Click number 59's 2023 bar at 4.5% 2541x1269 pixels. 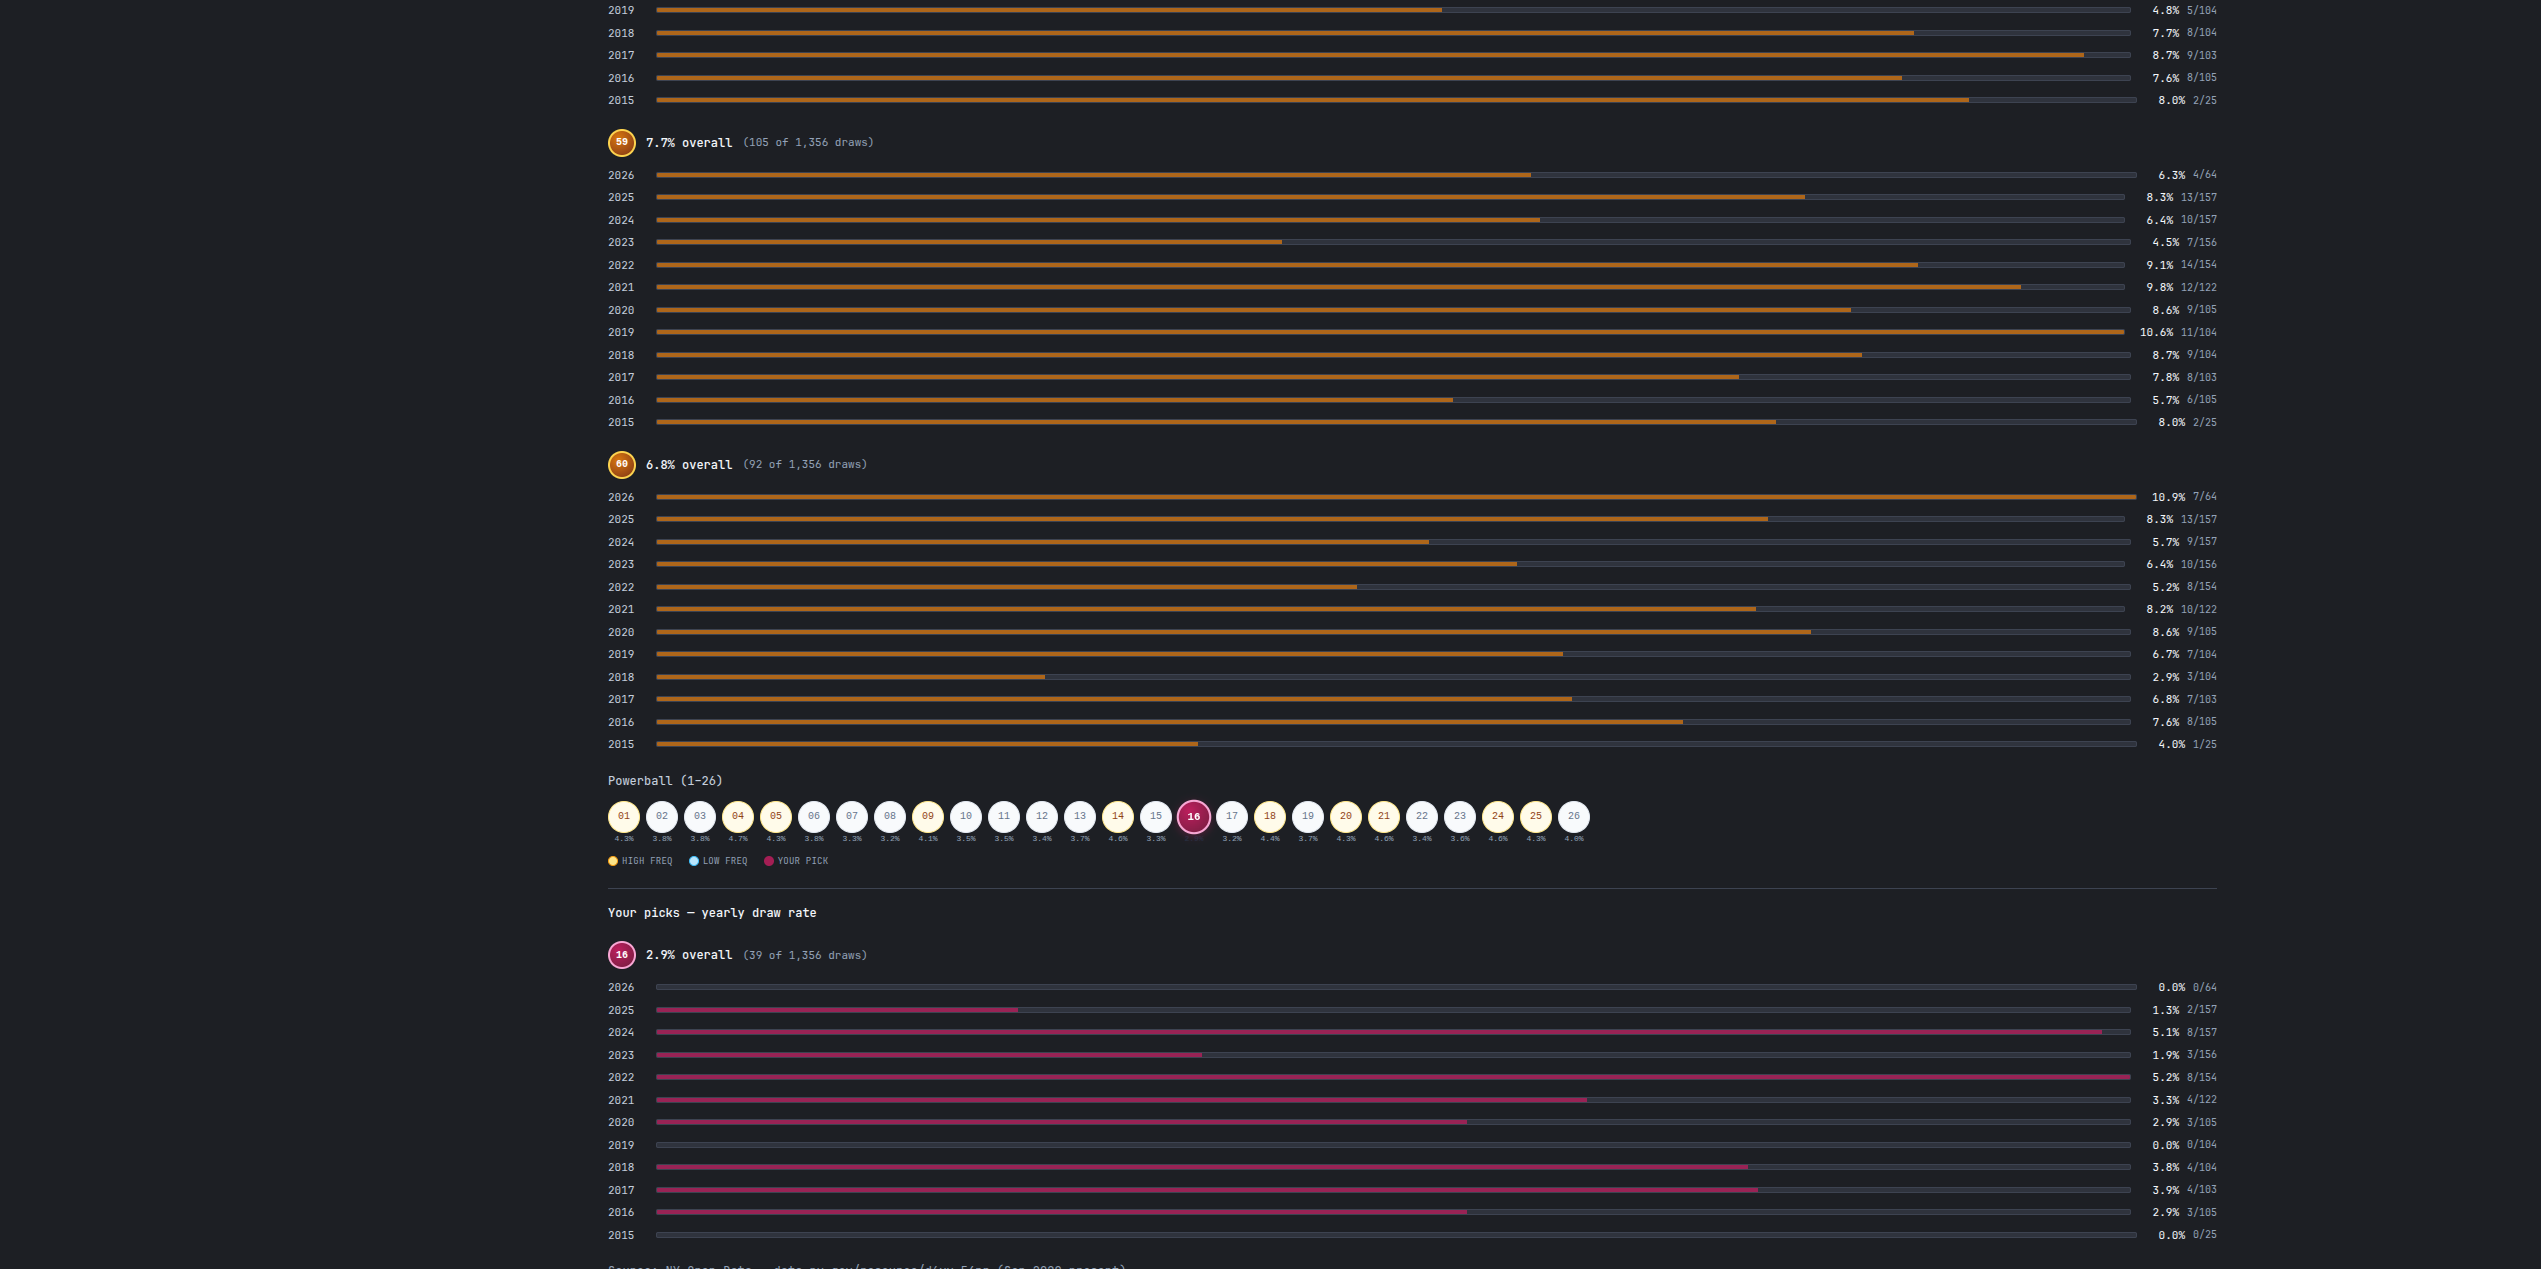pos(1393,242)
